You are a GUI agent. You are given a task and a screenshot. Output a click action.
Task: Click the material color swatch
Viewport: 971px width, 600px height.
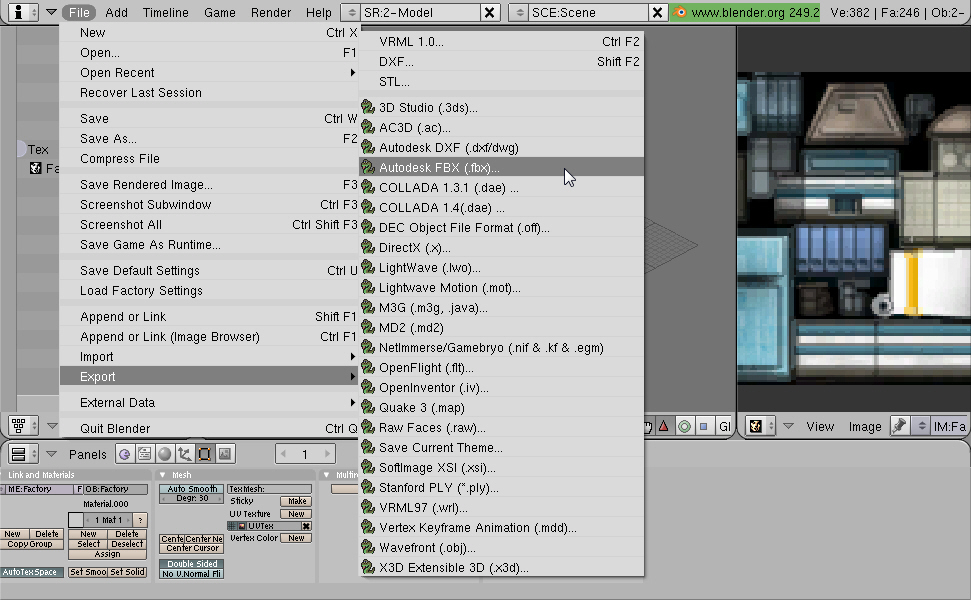[76, 520]
